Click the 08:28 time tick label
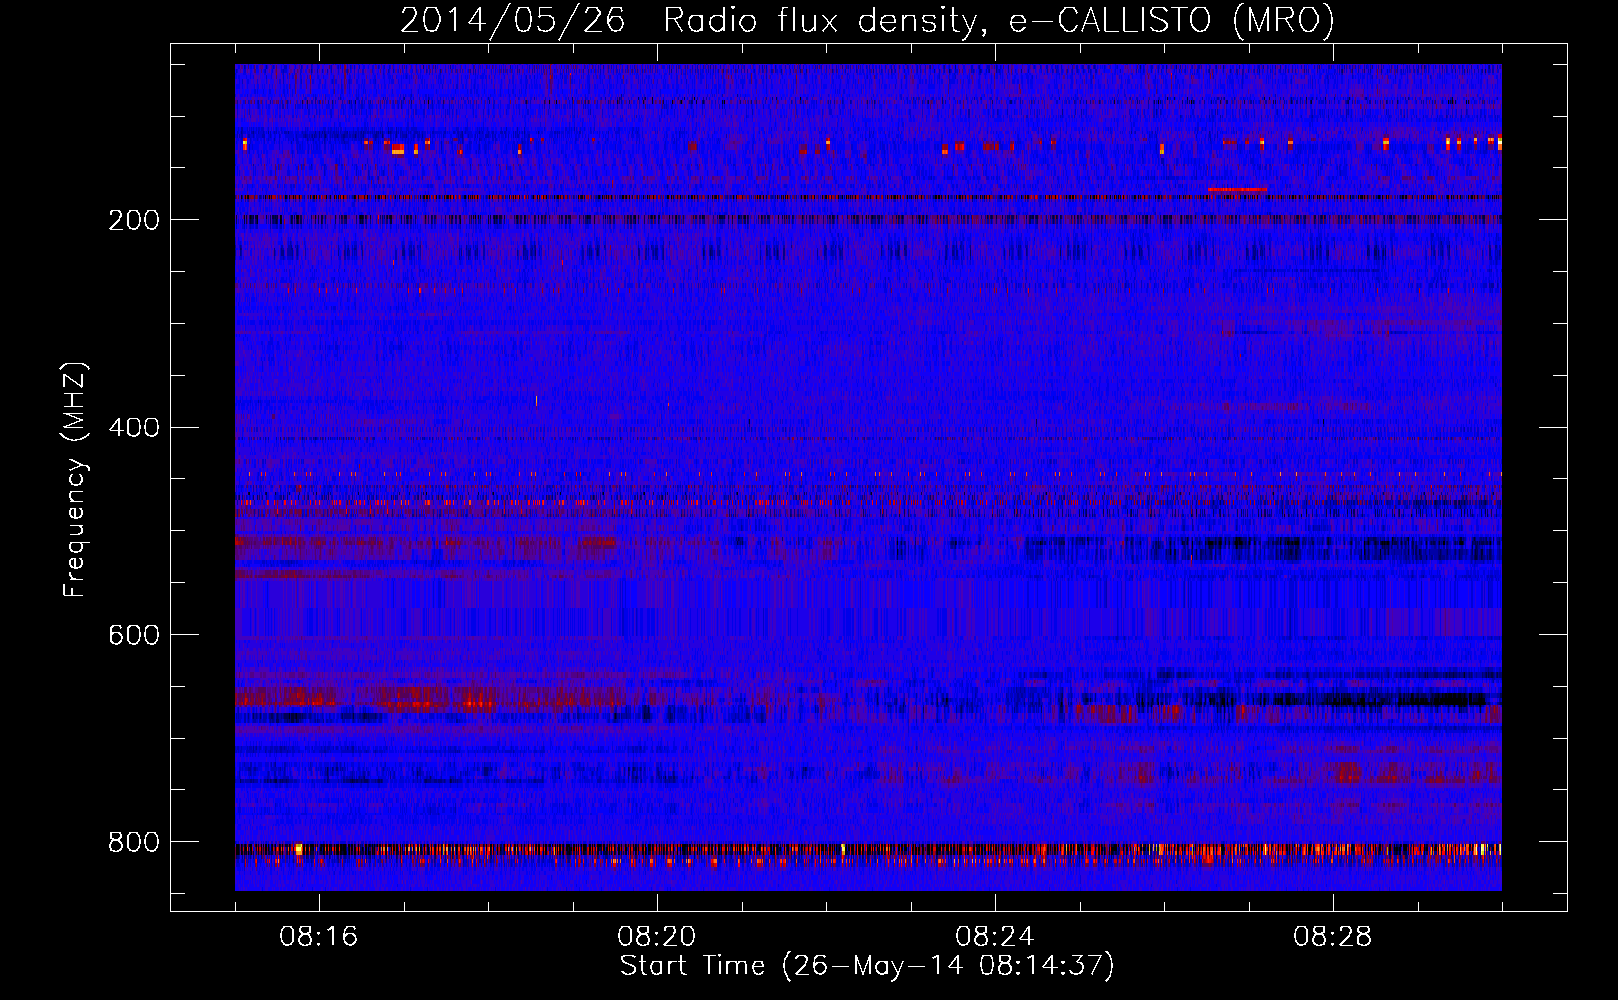Screen dimensions: 1618x1000 pos(1333,937)
